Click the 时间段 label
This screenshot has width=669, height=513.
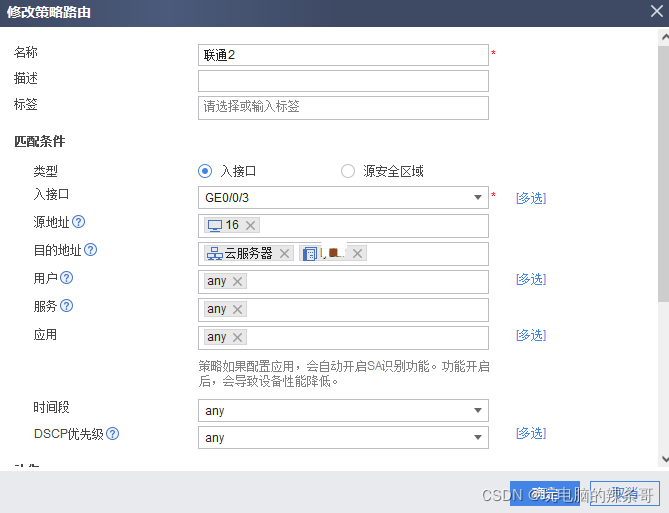coord(51,407)
